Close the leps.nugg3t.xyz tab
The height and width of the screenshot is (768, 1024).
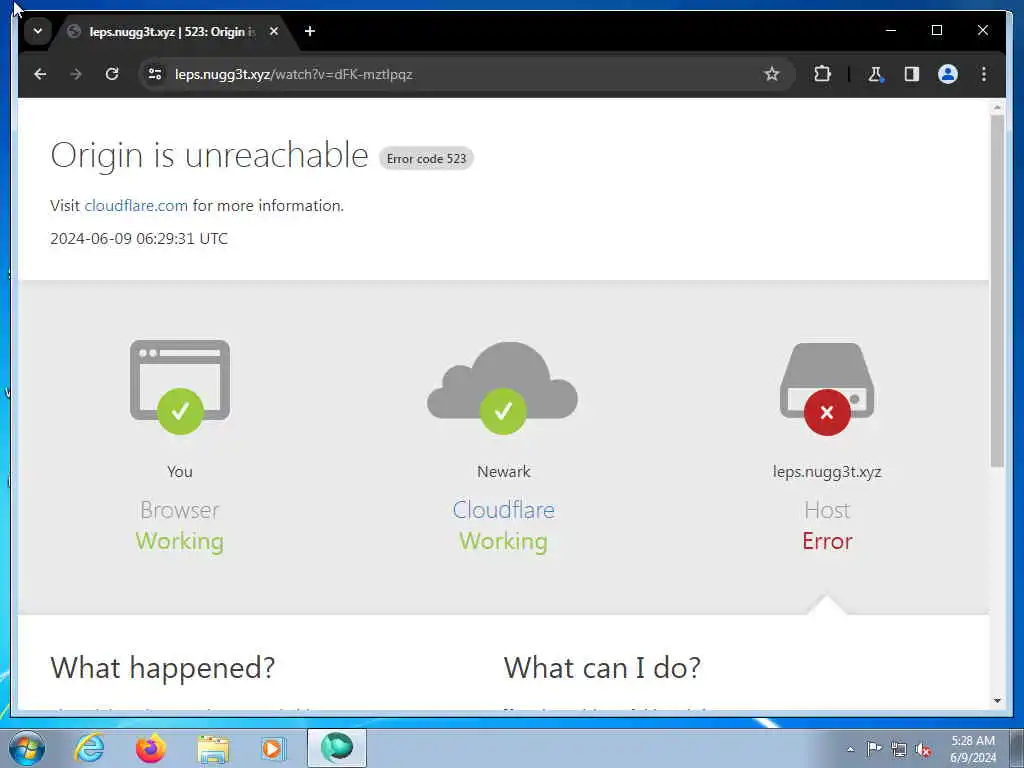[x=274, y=31]
